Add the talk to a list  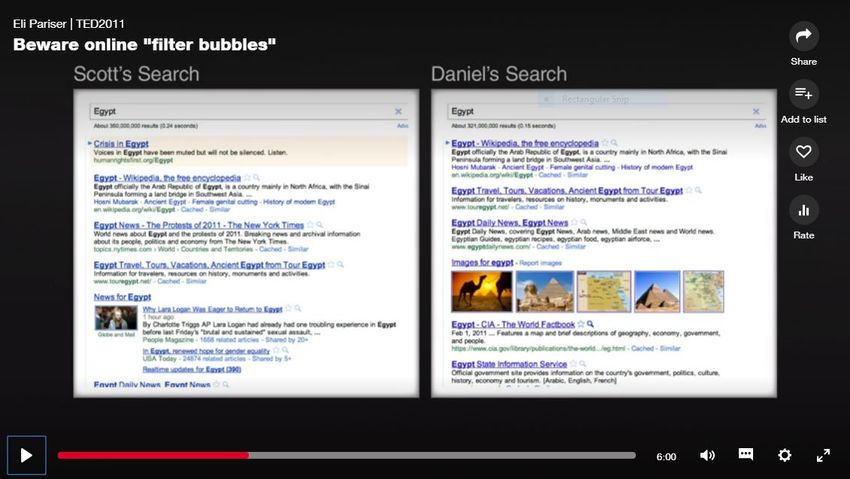803,94
